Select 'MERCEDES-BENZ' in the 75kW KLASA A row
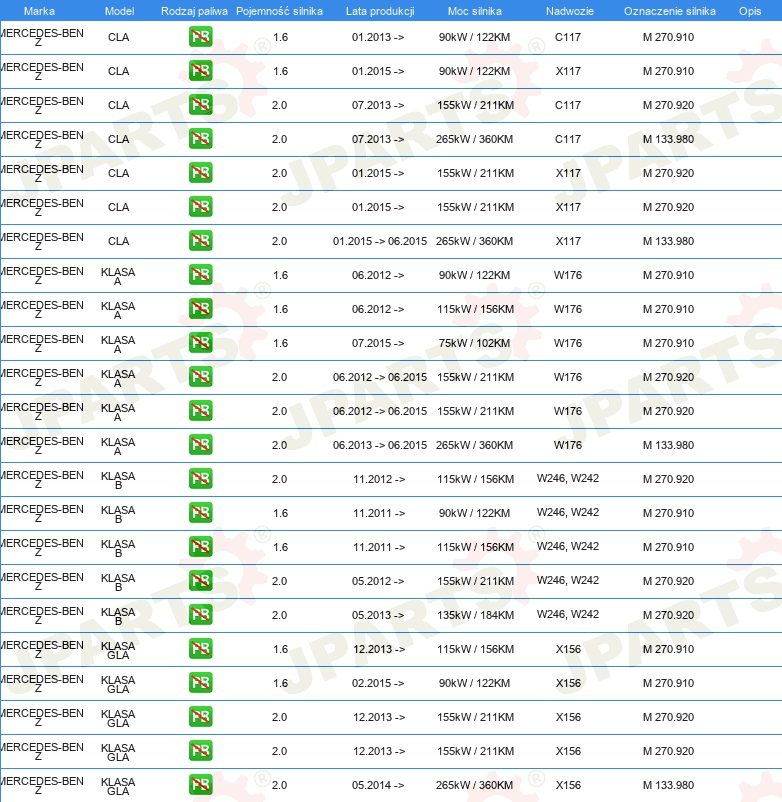The height and width of the screenshot is (802, 782). coord(42,344)
